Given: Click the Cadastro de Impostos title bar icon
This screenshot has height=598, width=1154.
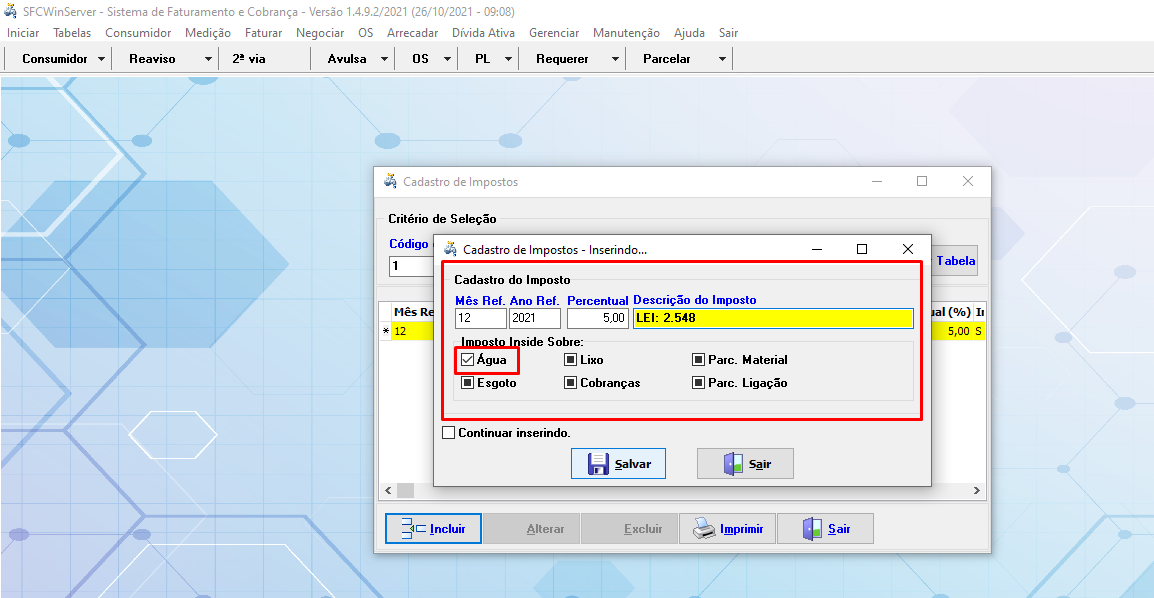Looking at the screenshot, I should [390, 182].
